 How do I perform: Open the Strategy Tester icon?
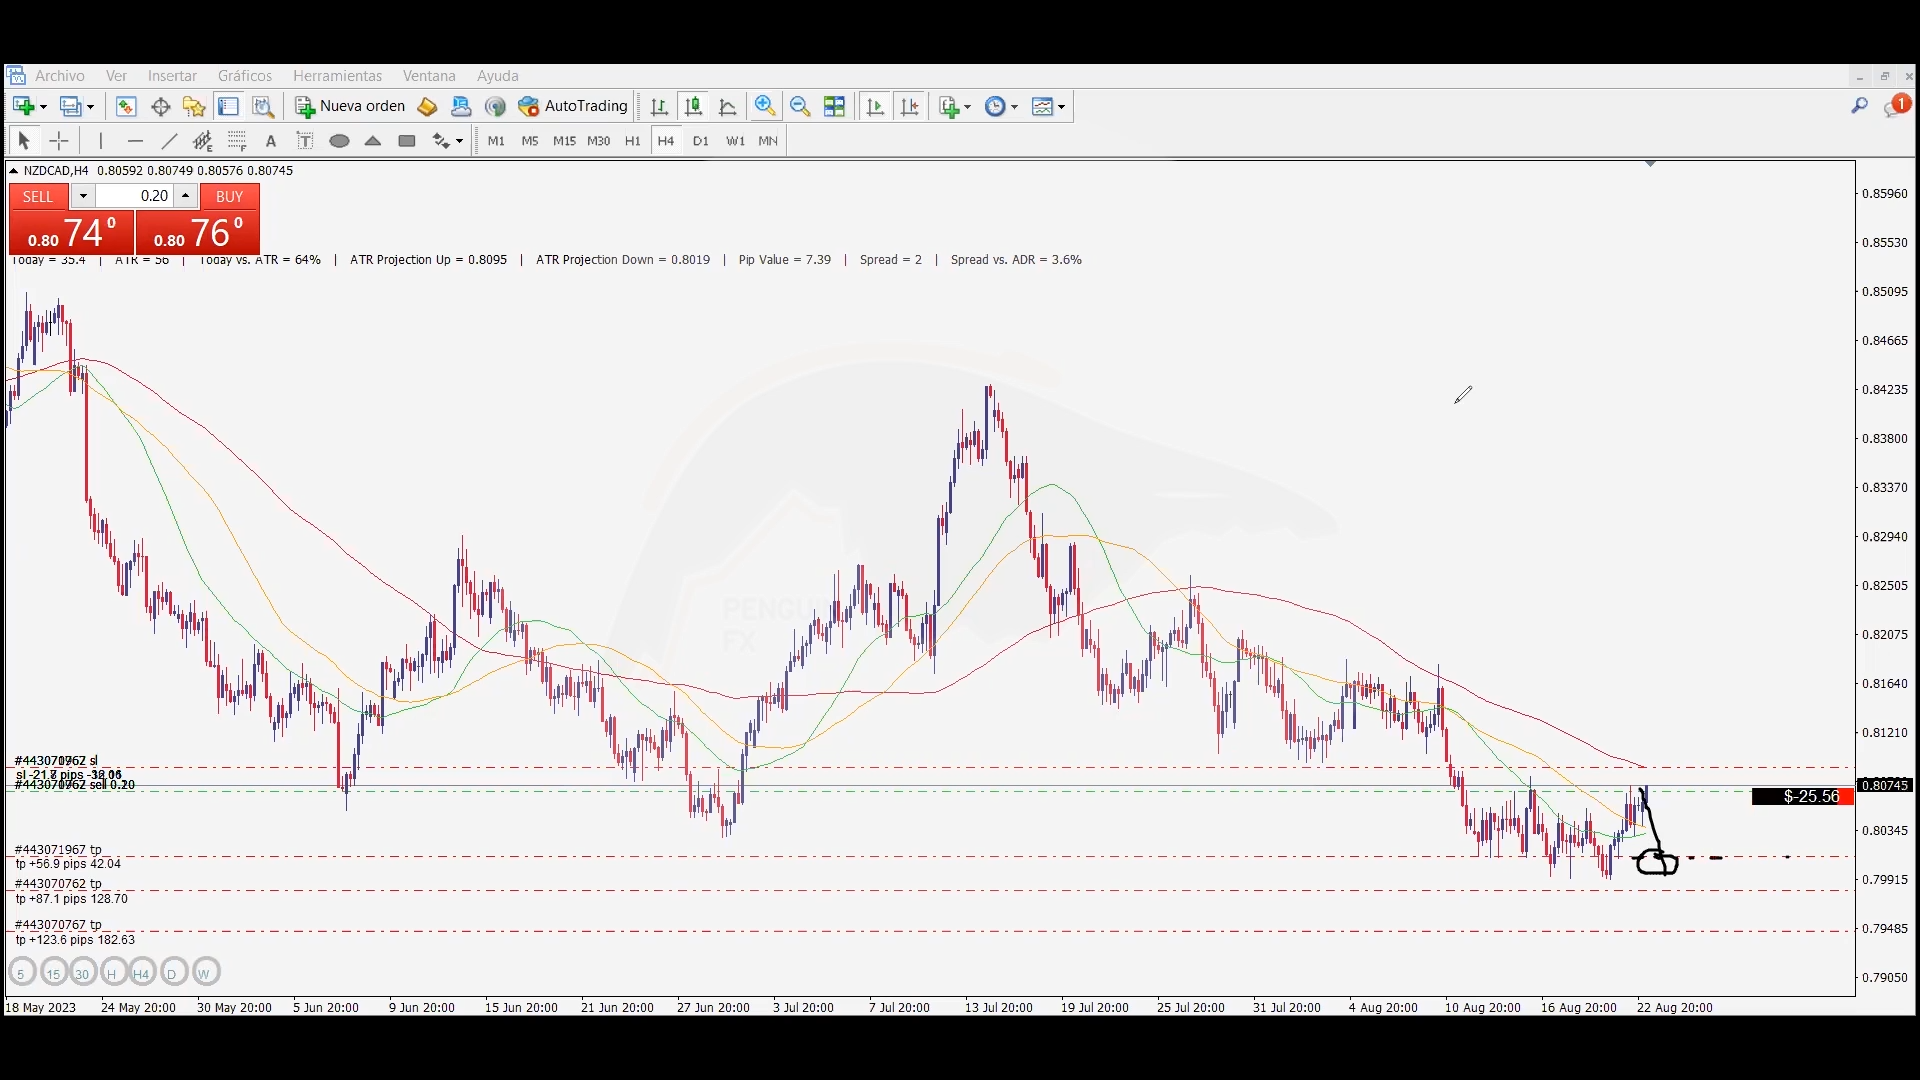coord(262,106)
